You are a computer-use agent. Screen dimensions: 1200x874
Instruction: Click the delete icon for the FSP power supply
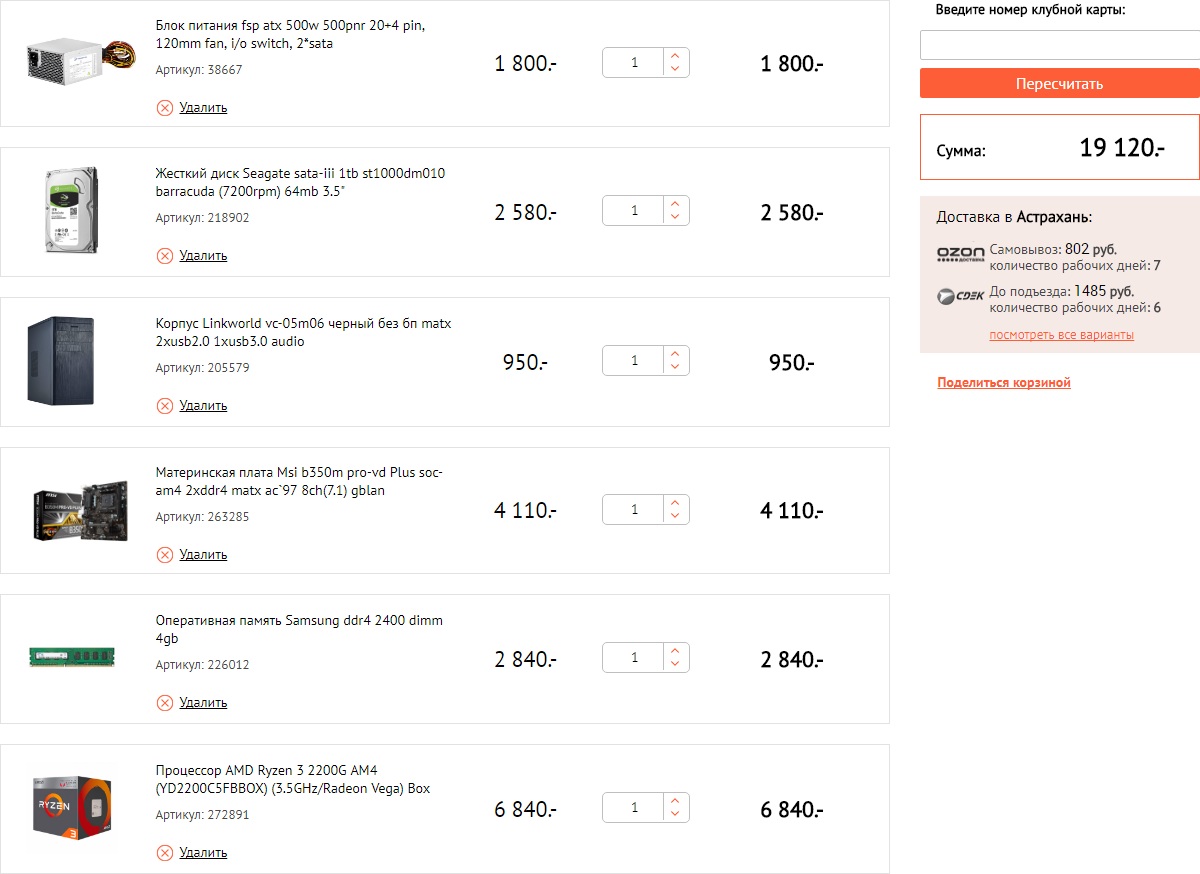pyautogui.click(x=165, y=108)
